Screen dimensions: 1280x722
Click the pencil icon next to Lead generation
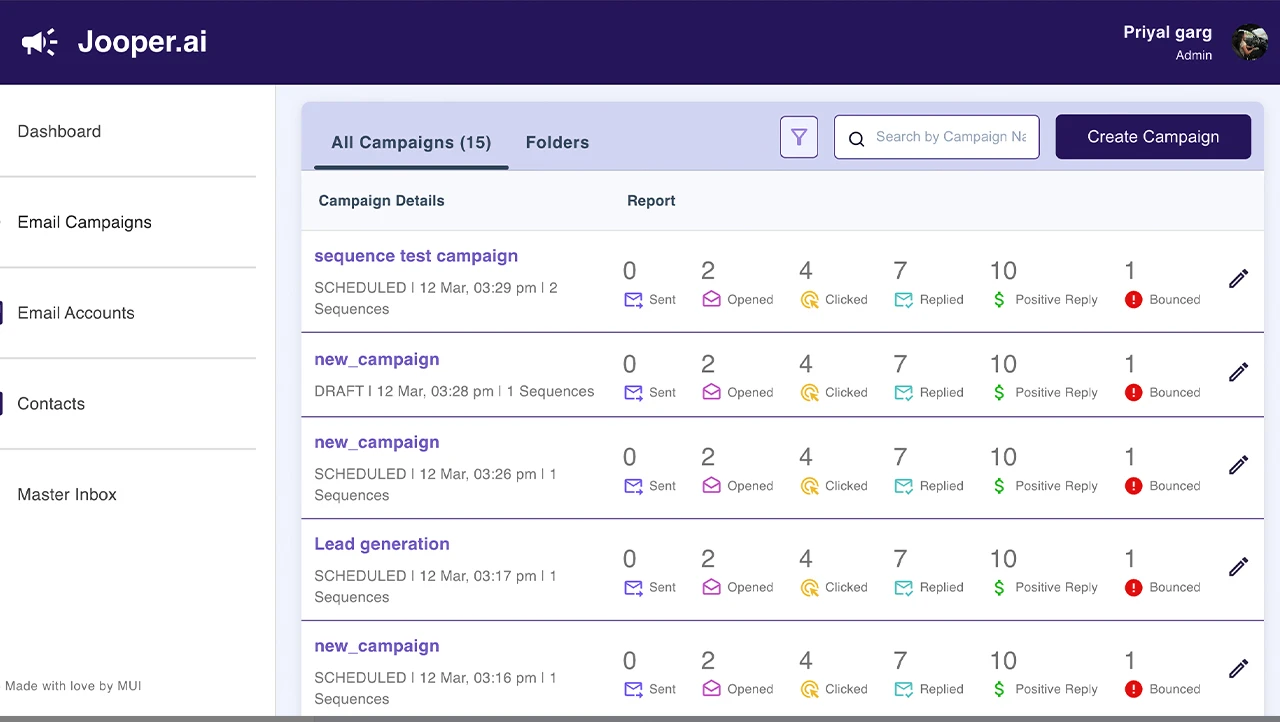1238,566
